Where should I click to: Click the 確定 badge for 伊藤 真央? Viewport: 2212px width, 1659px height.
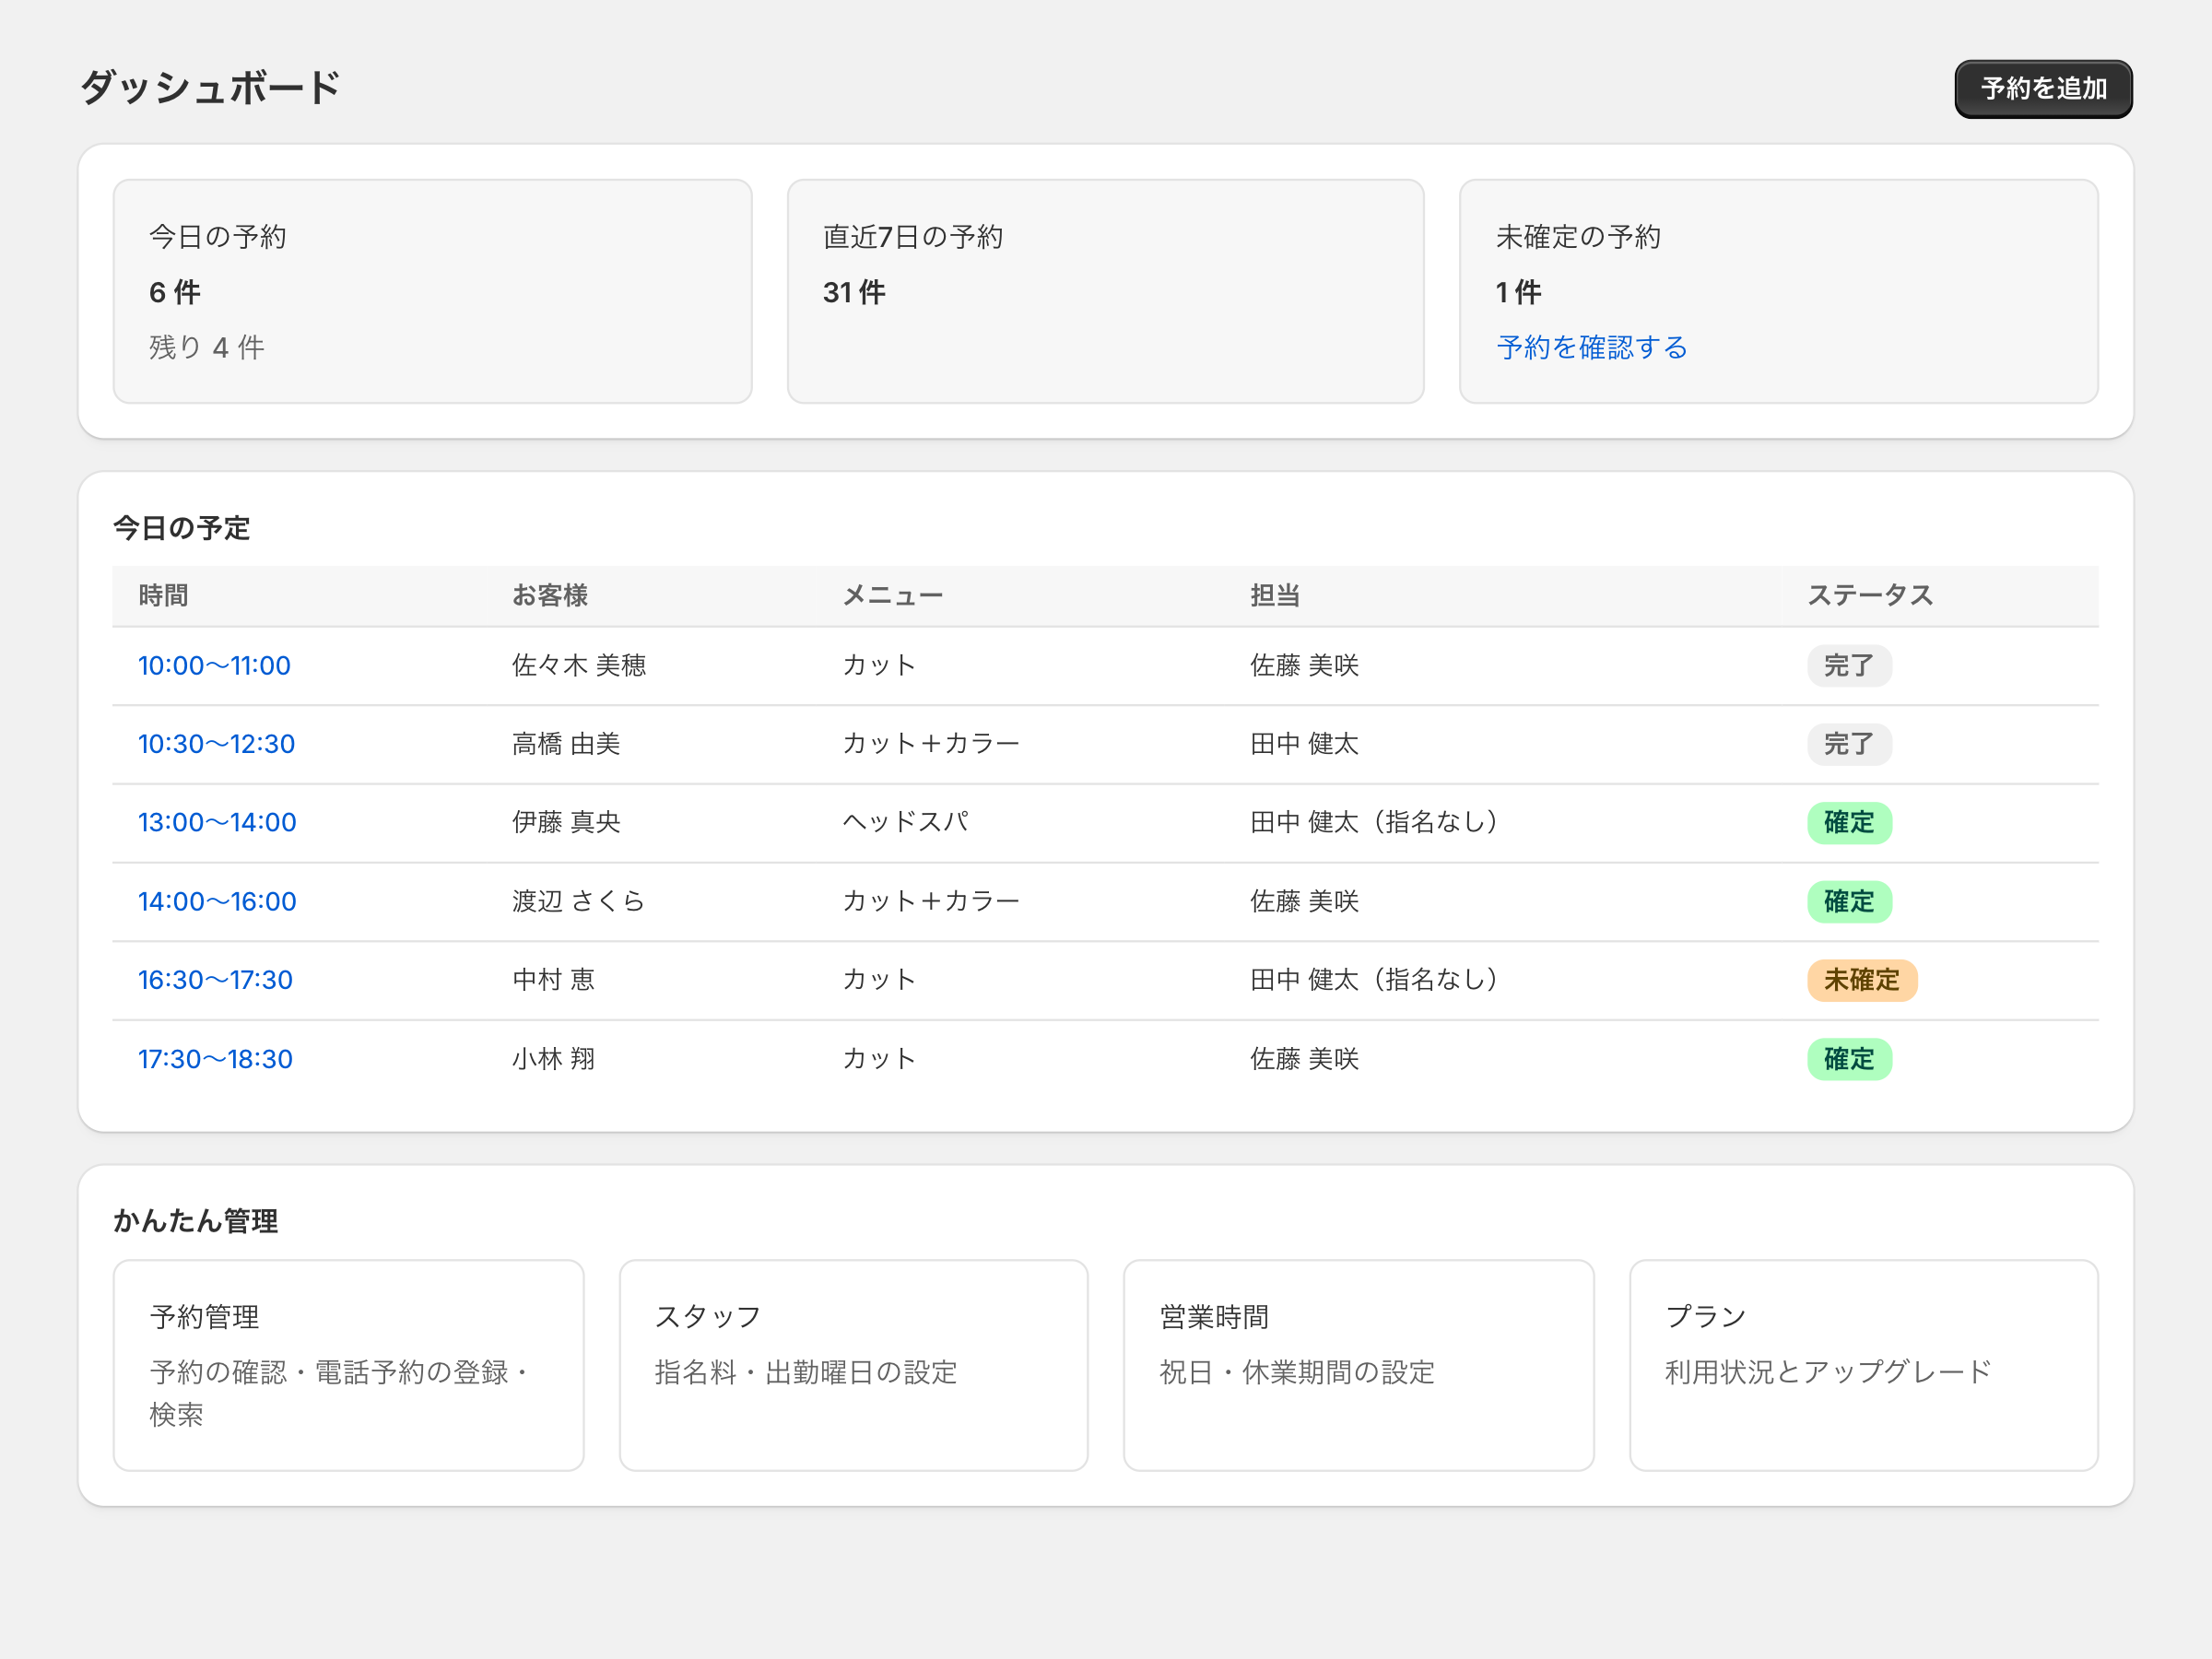click(x=1848, y=822)
